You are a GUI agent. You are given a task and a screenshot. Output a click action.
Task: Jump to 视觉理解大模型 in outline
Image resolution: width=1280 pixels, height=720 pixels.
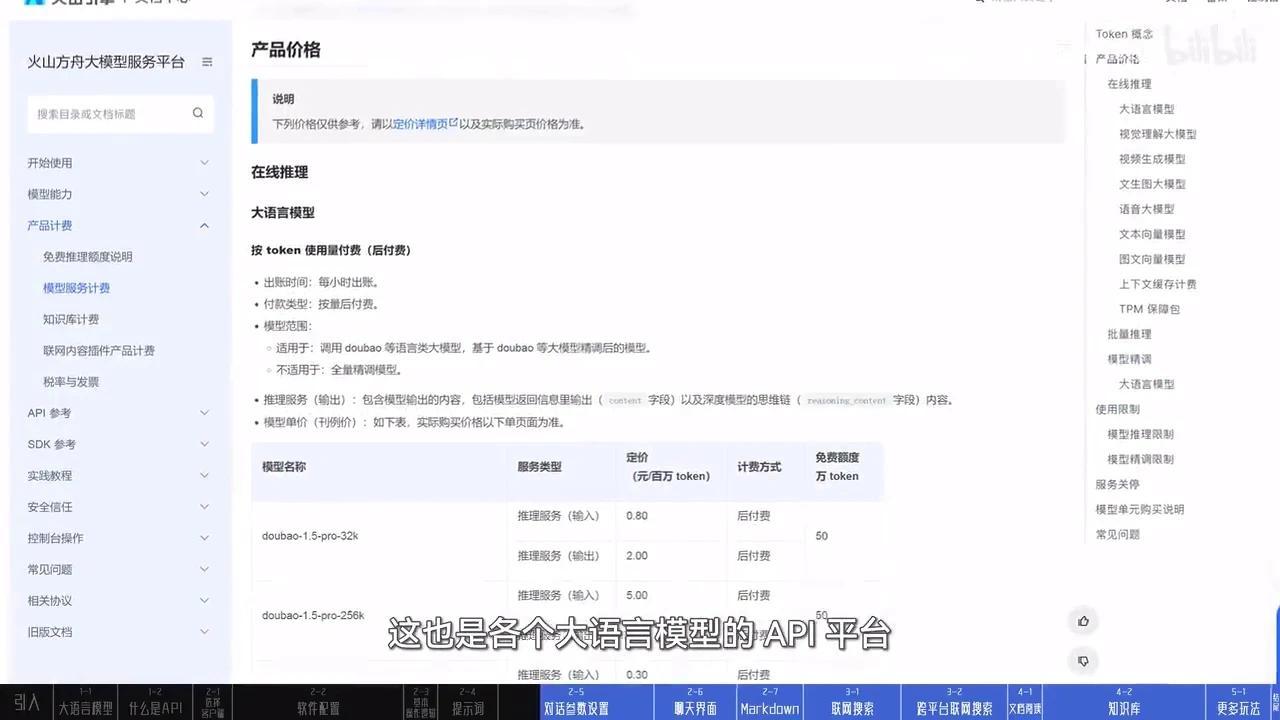(1158, 134)
